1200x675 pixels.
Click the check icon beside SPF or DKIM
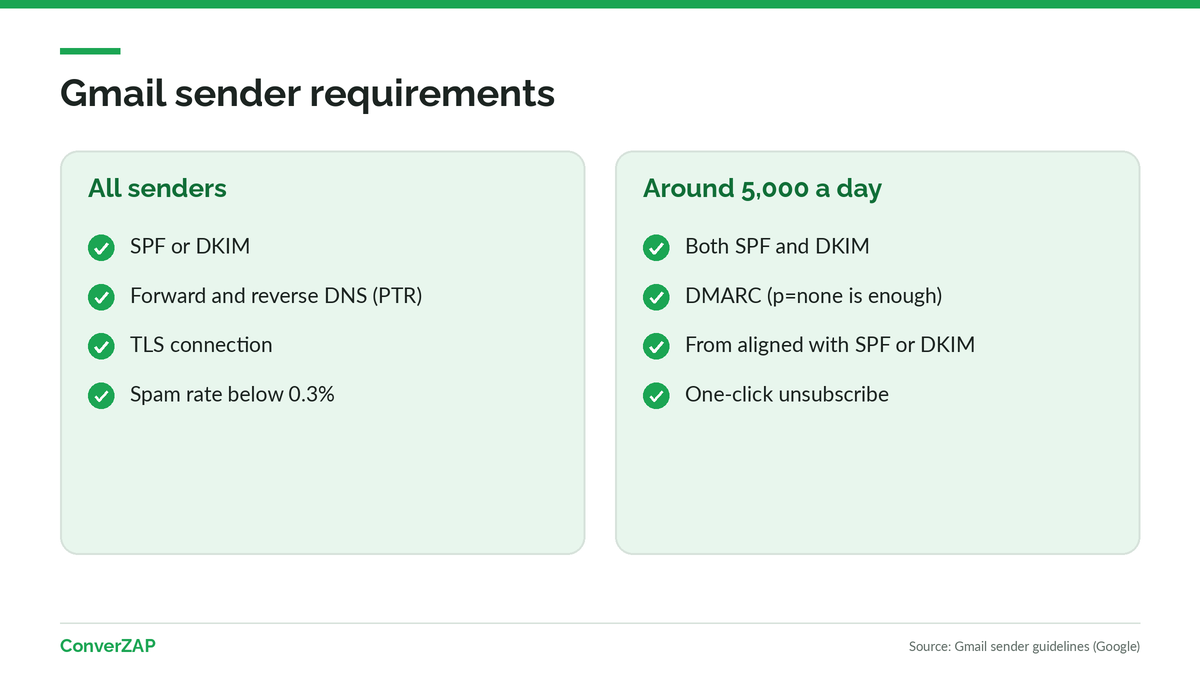tap(101, 248)
